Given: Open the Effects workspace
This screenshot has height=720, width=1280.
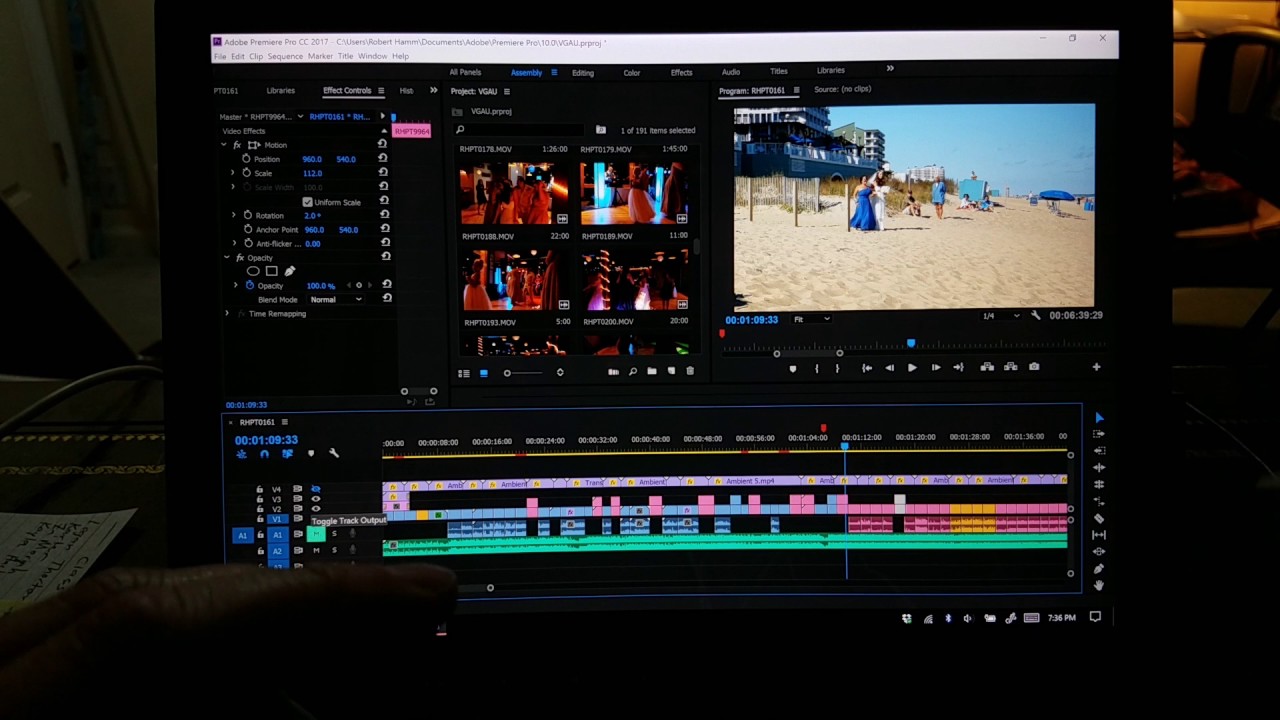Looking at the screenshot, I should coord(681,72).
